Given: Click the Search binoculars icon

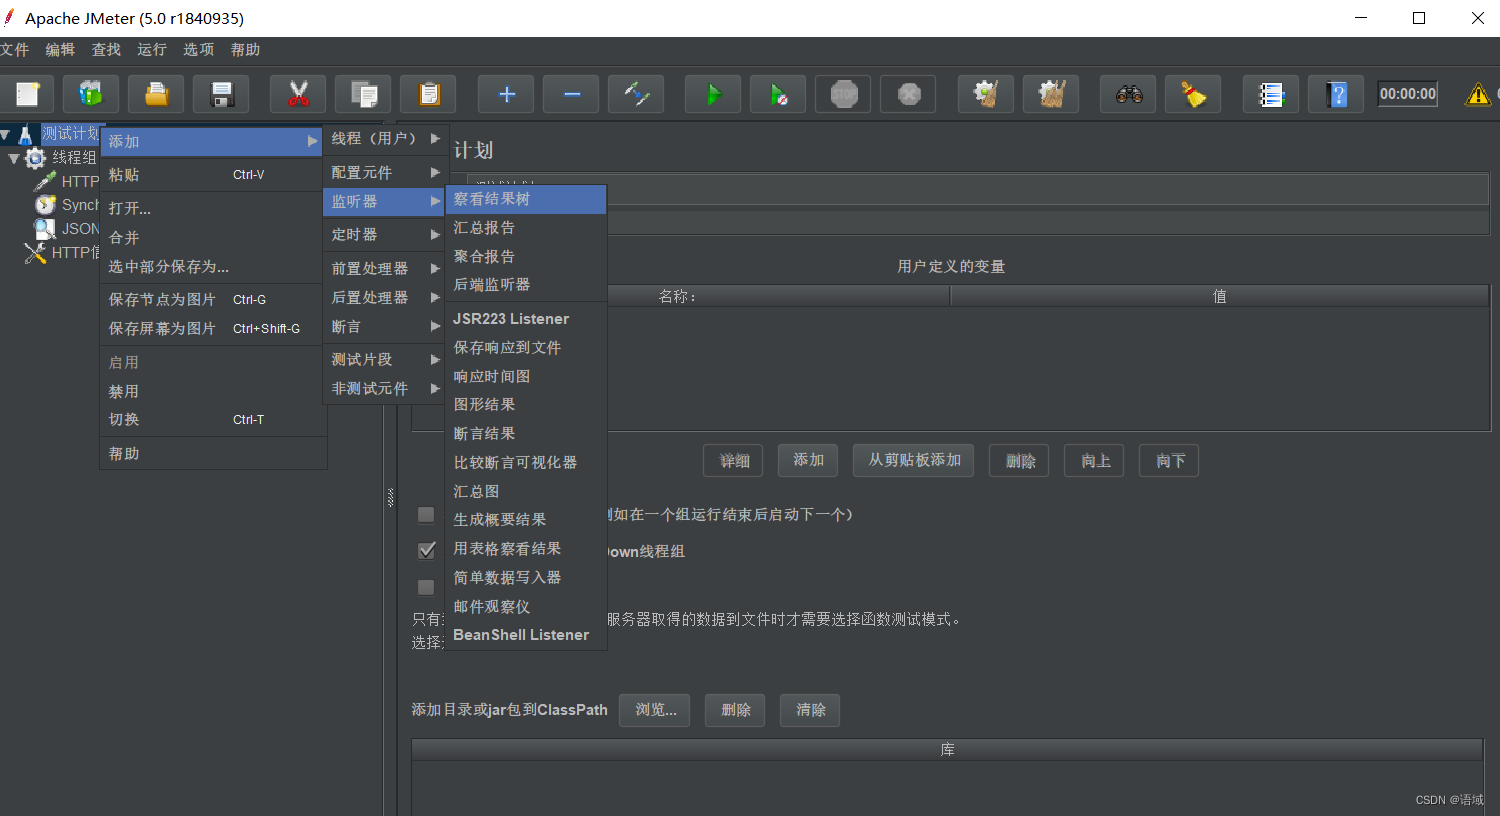Looking at the screenshot, I should [x=1128, y=94].
